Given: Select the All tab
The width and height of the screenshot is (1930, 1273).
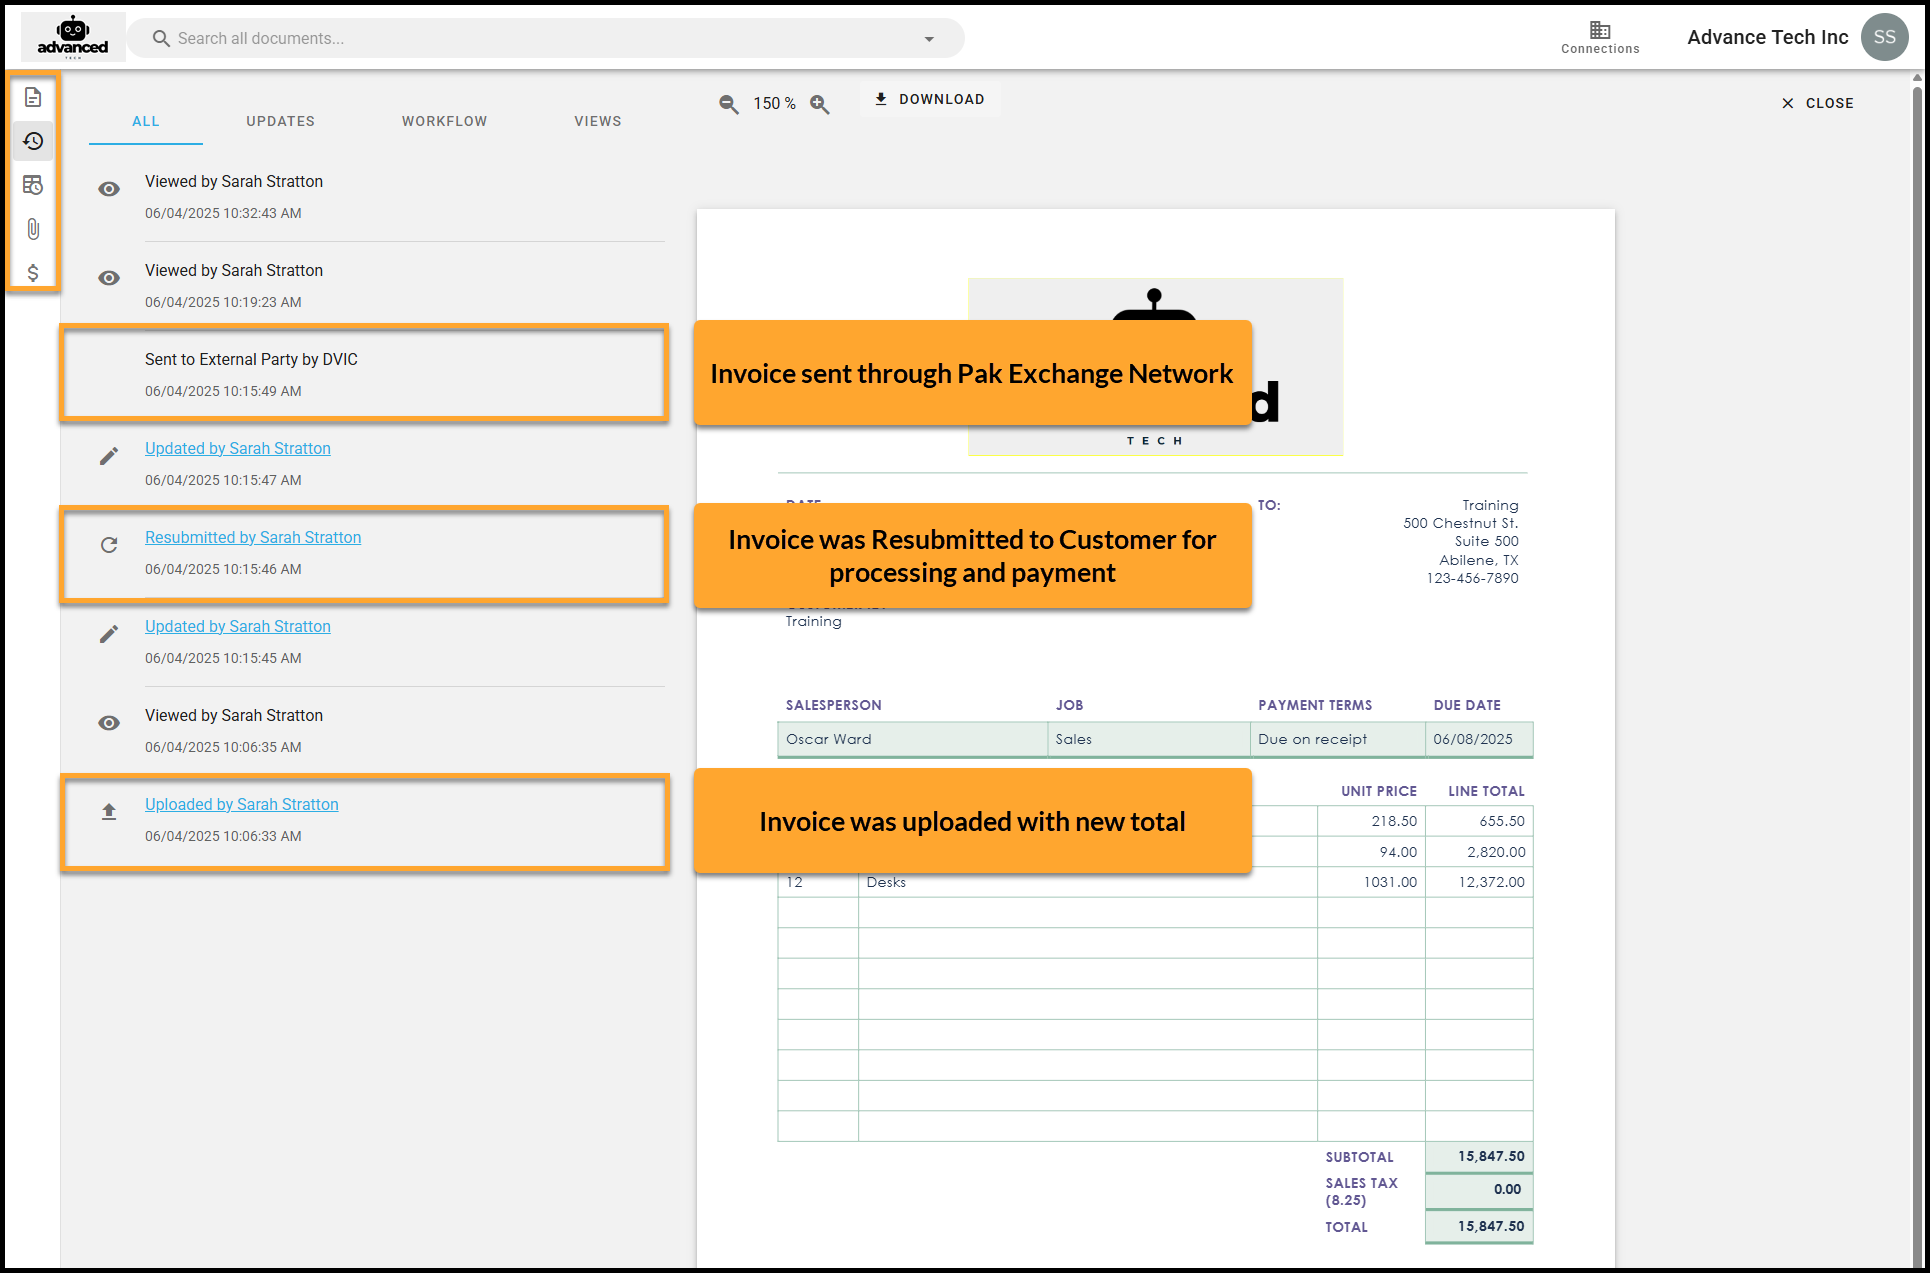Looking at the screenshot, I should 146,121.
